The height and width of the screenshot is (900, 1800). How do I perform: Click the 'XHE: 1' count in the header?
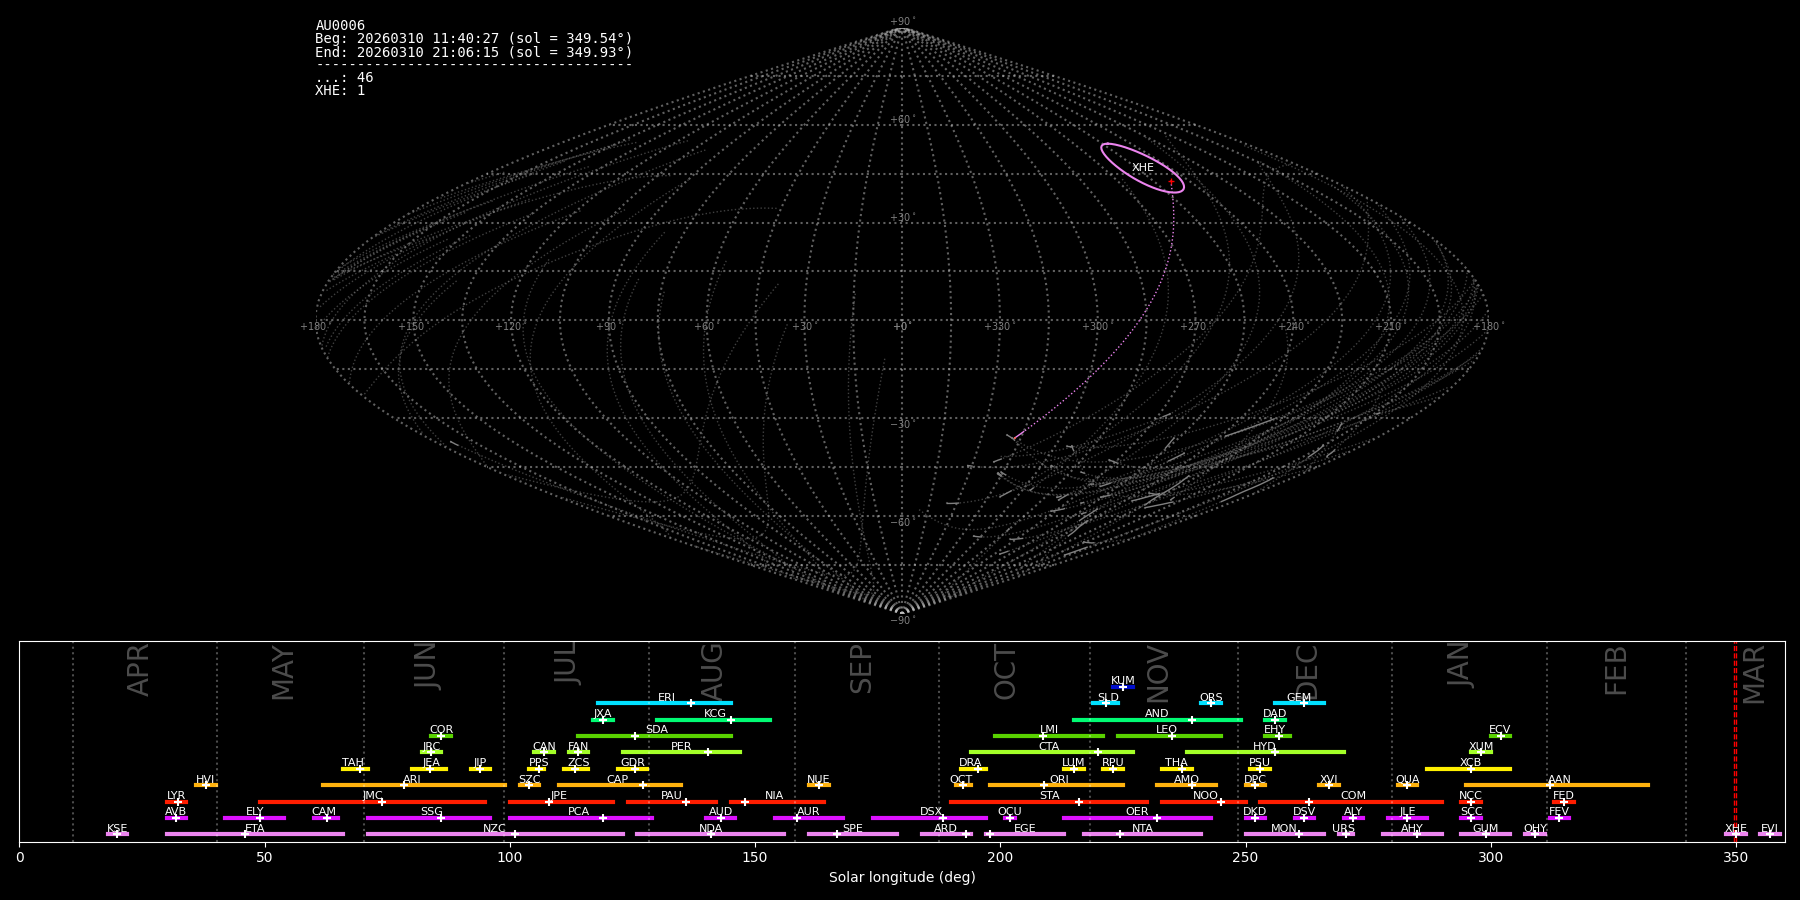click(x=340, y=91)
